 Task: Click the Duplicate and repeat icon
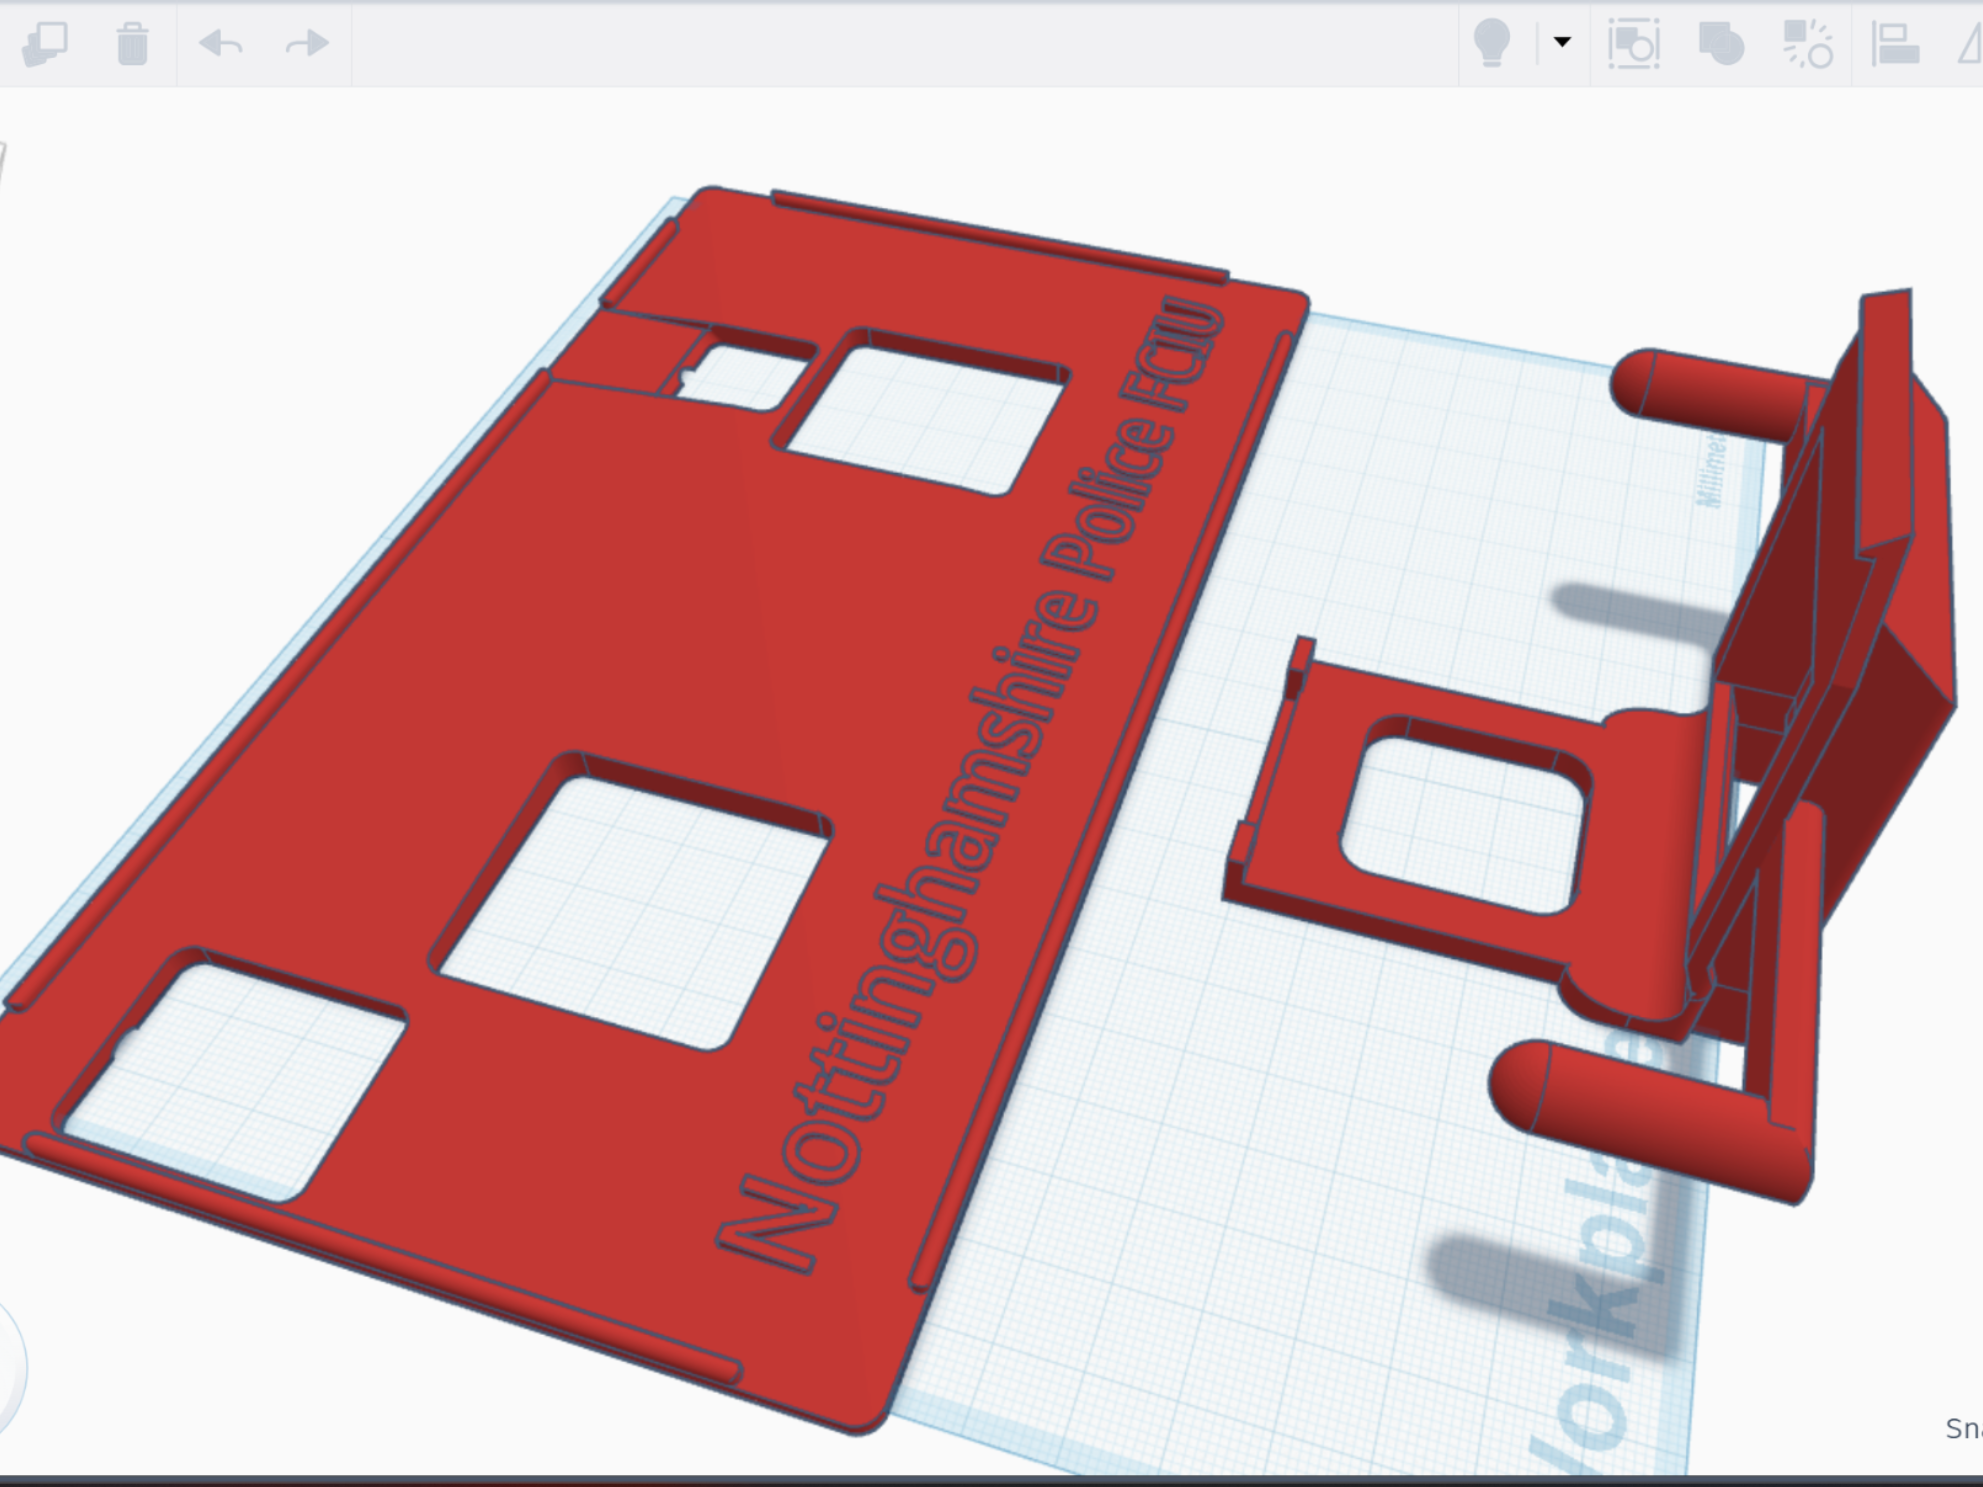pos(45,44)
